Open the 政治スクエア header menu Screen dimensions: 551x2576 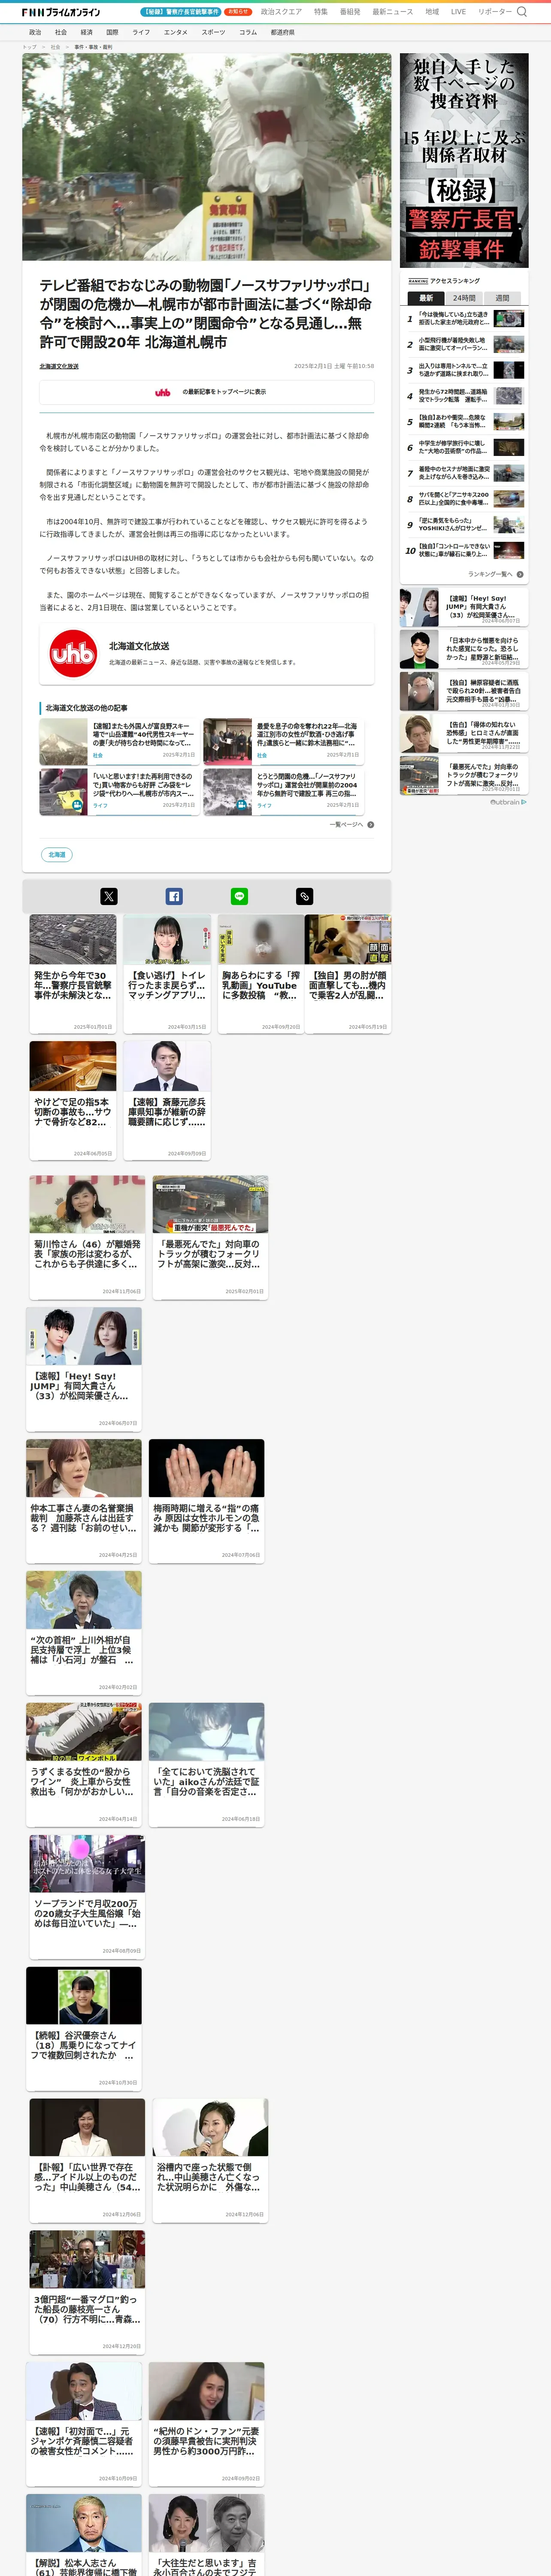coord(281,12)
